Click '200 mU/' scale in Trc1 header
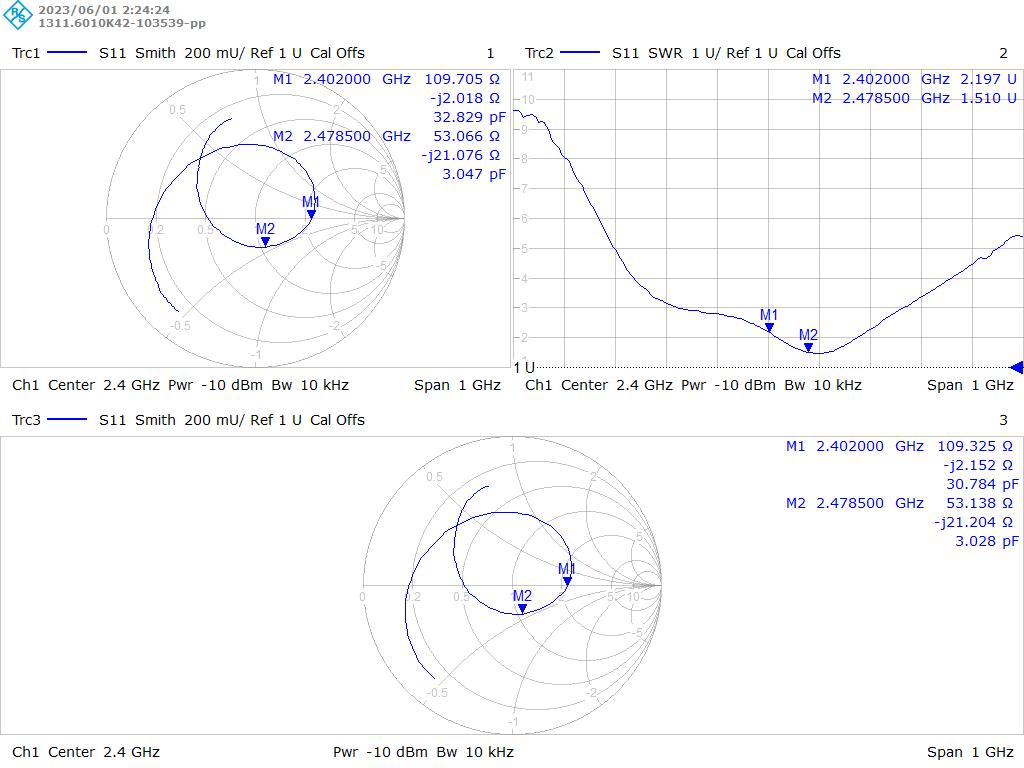The image size is (1024, 768). 214,53
